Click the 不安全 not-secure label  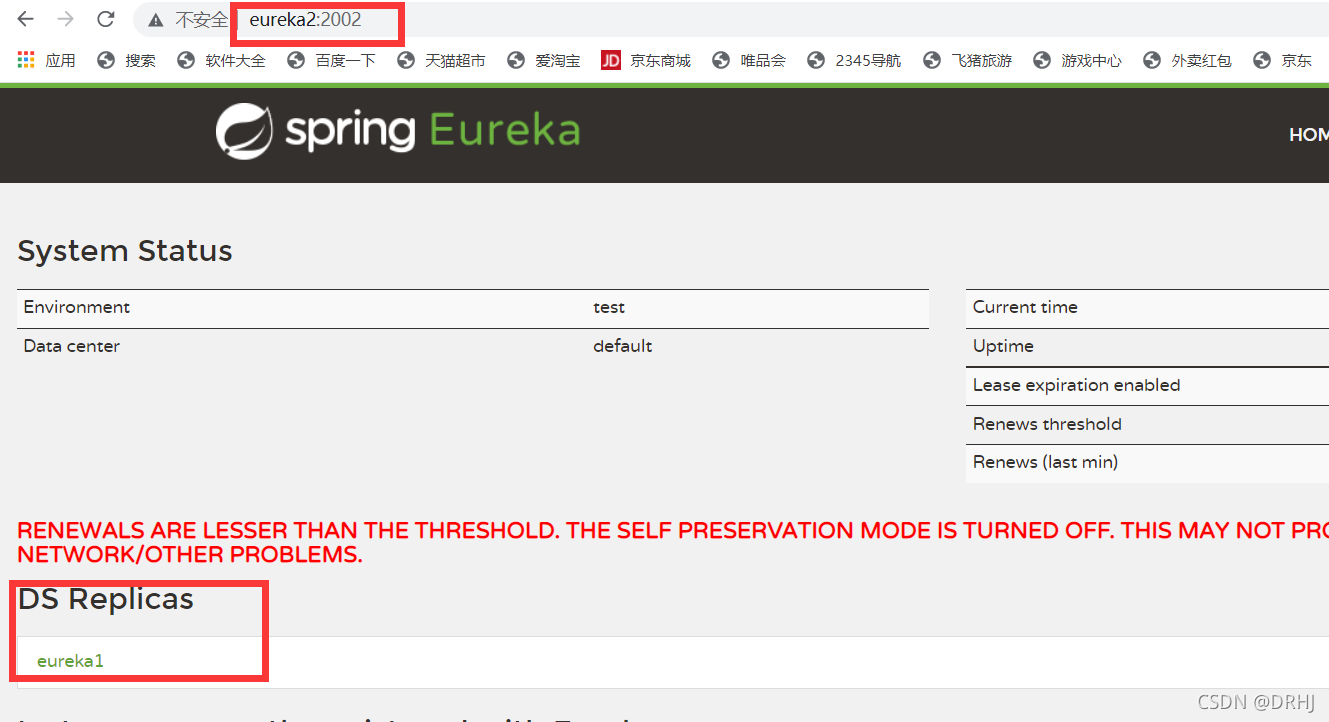201,20
